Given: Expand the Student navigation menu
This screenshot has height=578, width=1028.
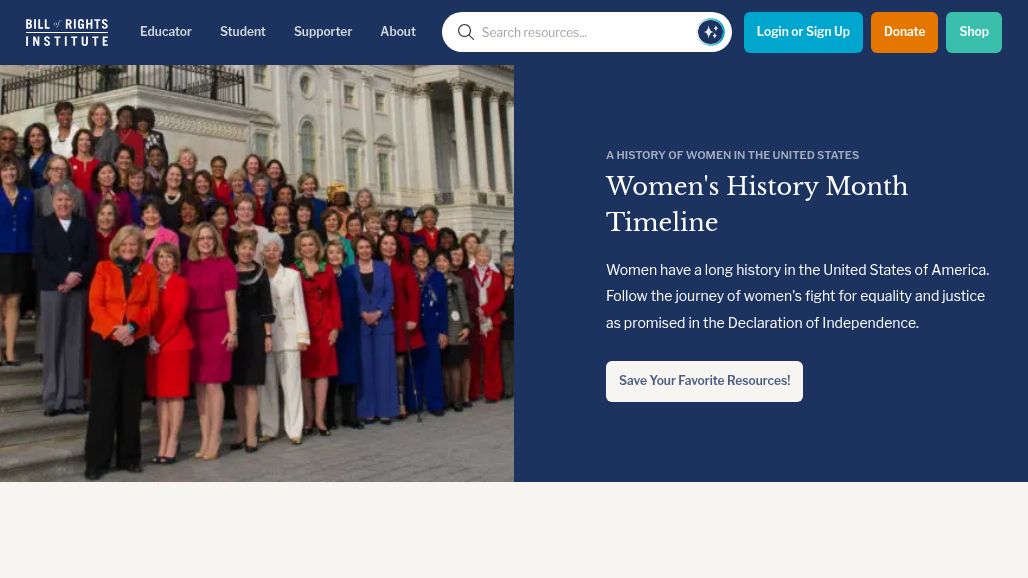Looking at the screenshot, I should point(242,32).
